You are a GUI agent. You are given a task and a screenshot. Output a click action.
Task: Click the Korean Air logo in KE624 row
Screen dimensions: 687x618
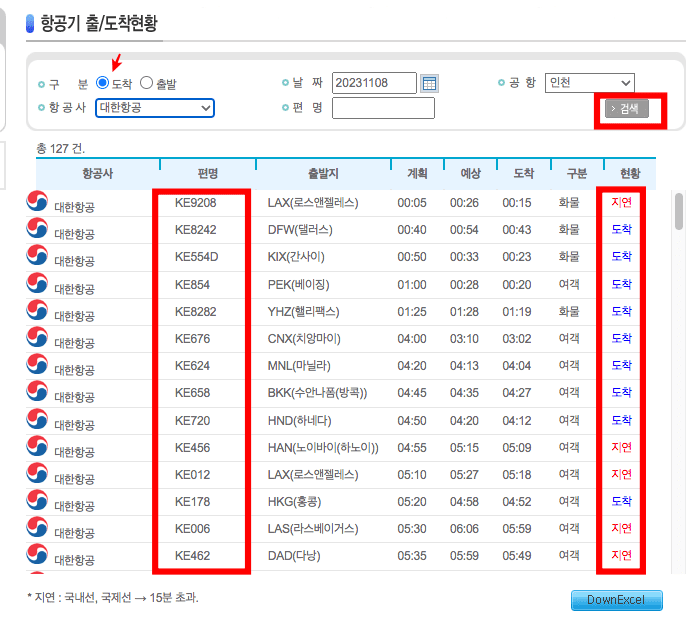(37, 365)
